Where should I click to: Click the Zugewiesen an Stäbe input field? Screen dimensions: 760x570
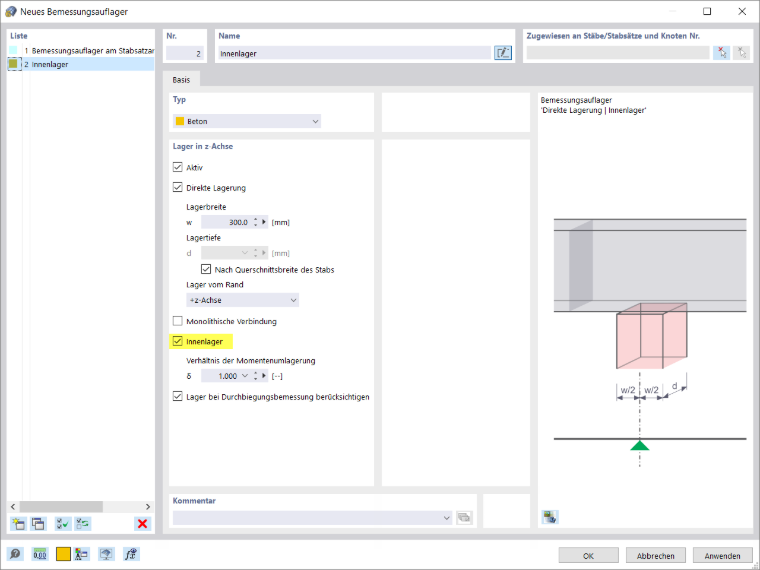(x=618, y=53)
